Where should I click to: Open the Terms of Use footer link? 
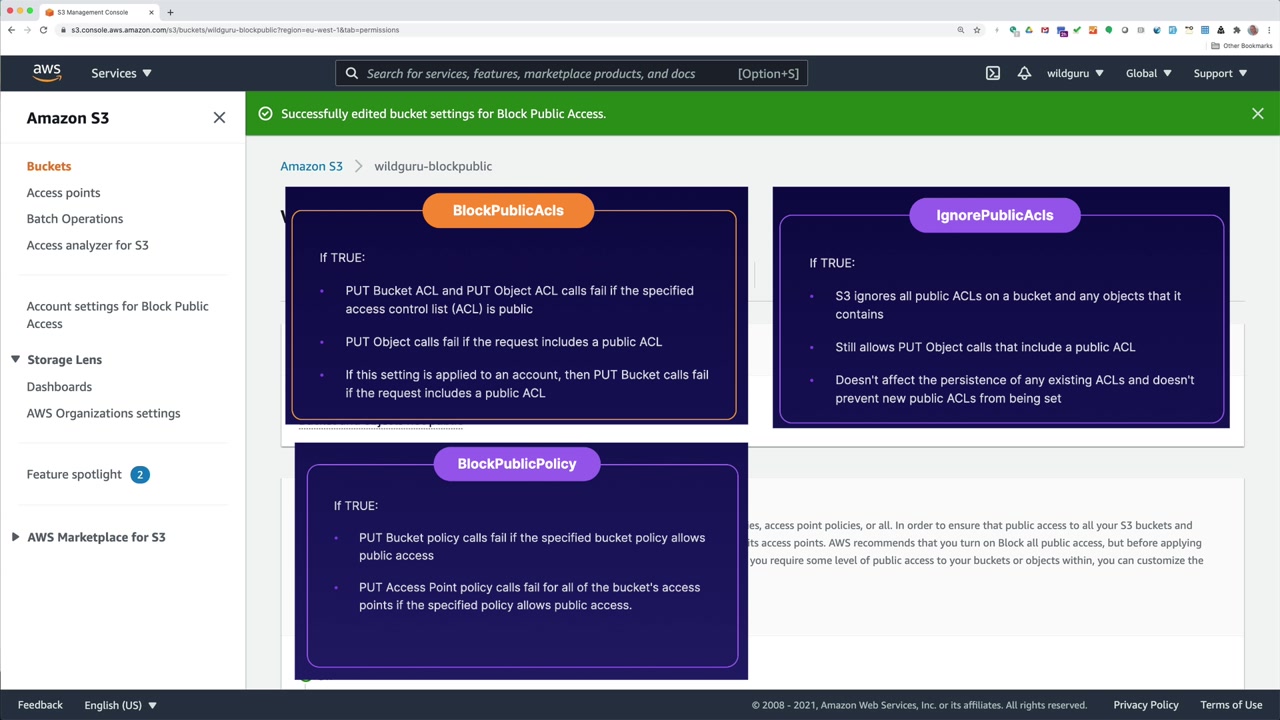tap(1231, 705)
